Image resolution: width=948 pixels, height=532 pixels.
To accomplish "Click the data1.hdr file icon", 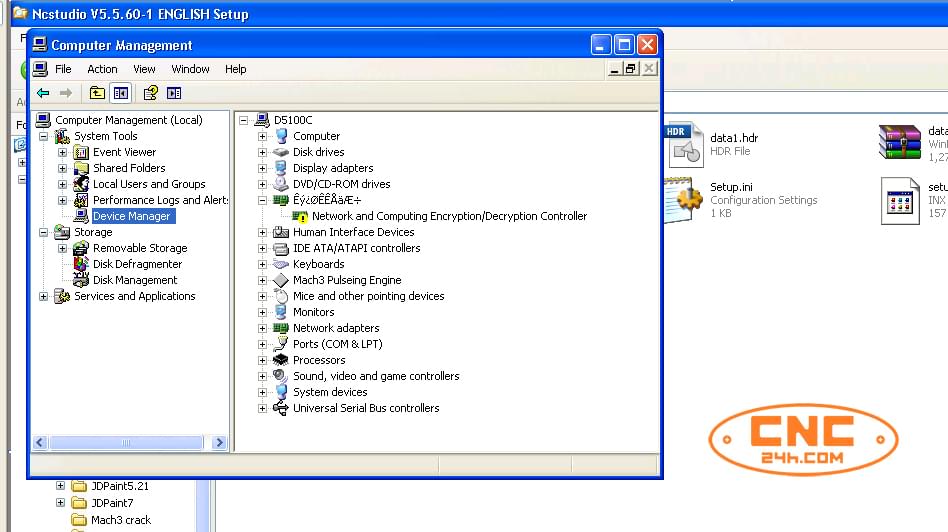I will (x=685, y=145).
